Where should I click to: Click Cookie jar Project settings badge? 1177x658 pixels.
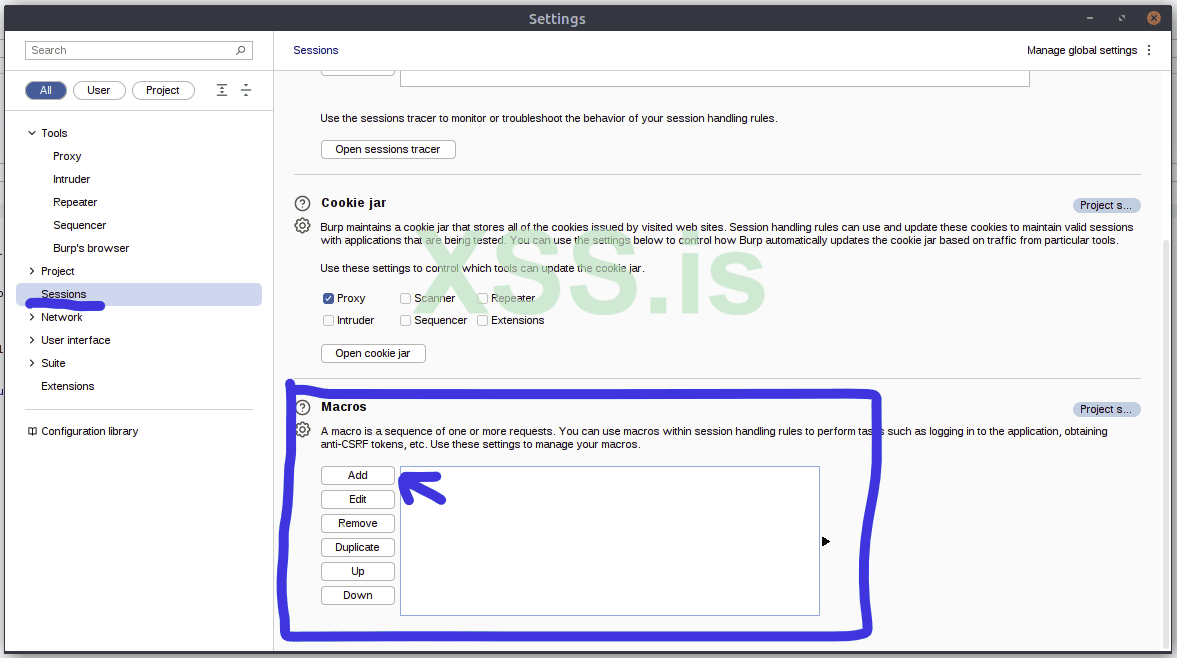pyautogui.click(x=1106, y=206)
